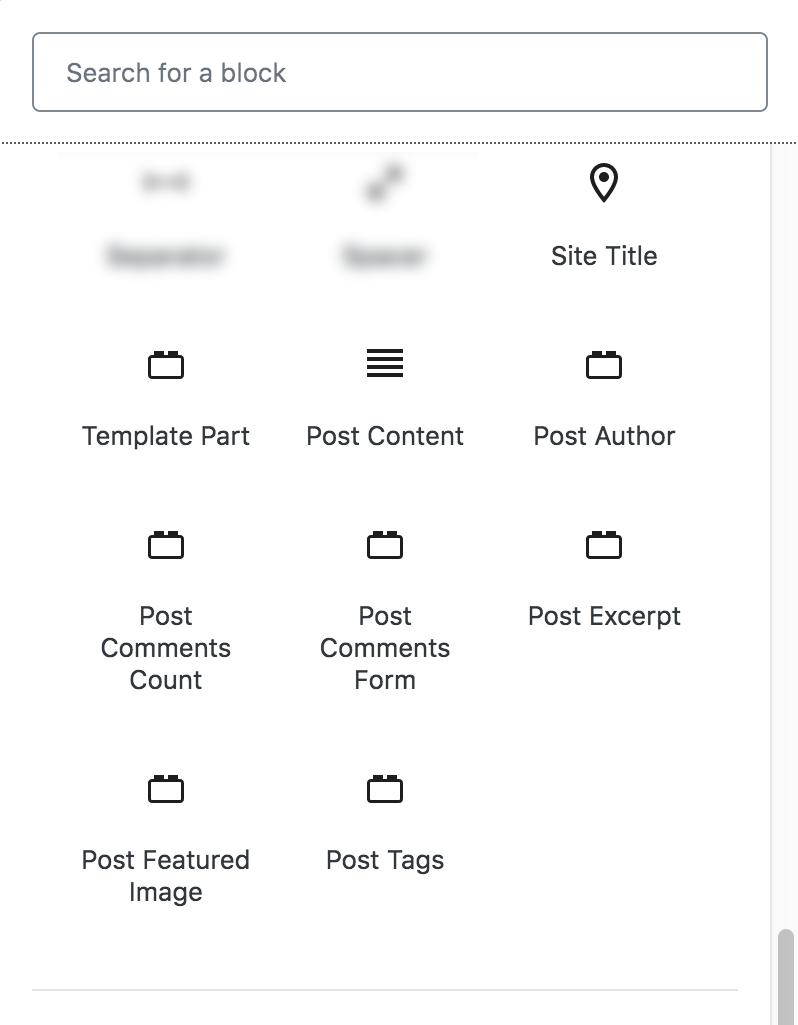Click the Template Part text label

point(166,436)
